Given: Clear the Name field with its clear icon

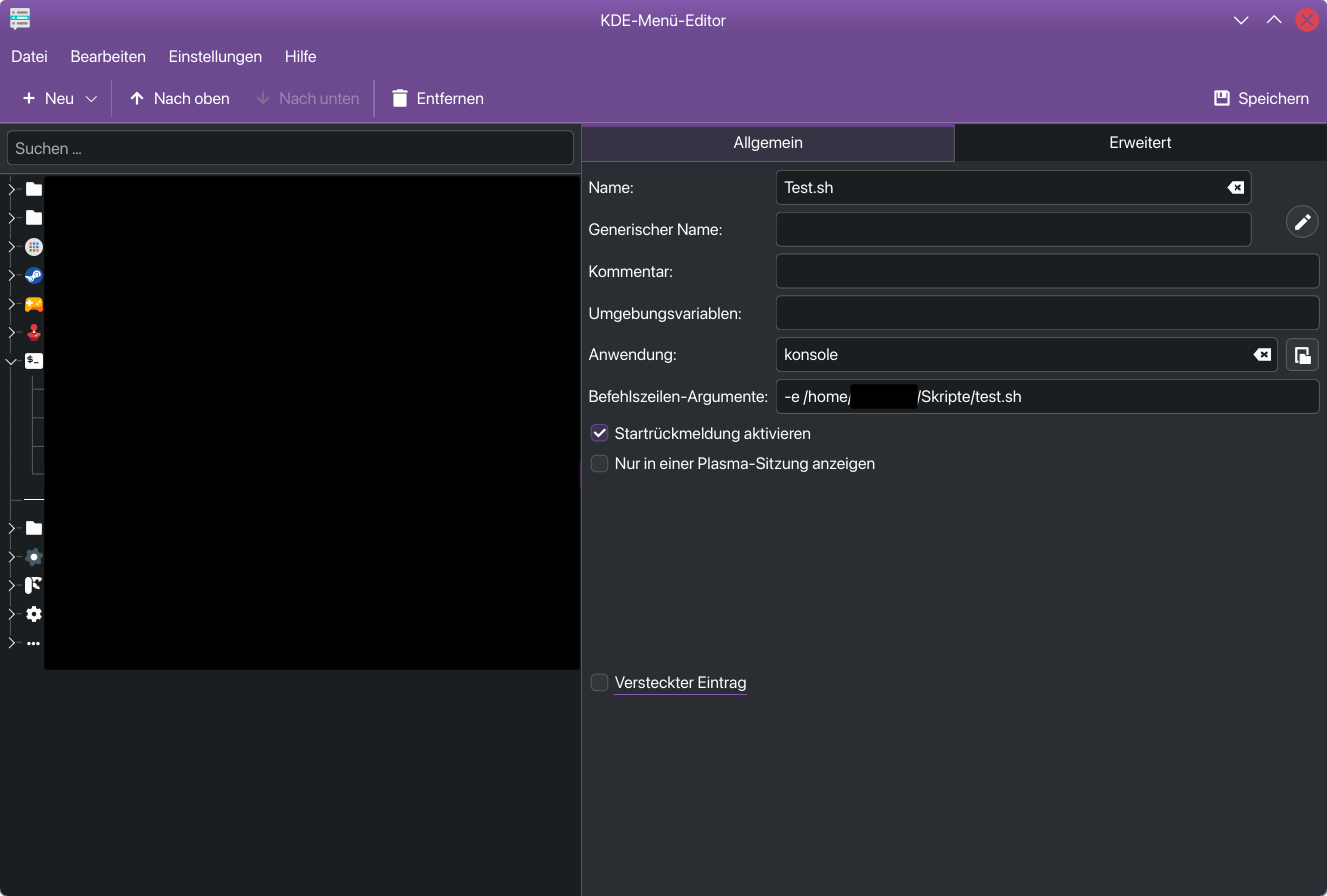Looking at the screenshot, I should pyautogui.click(x=1236, y=187).
